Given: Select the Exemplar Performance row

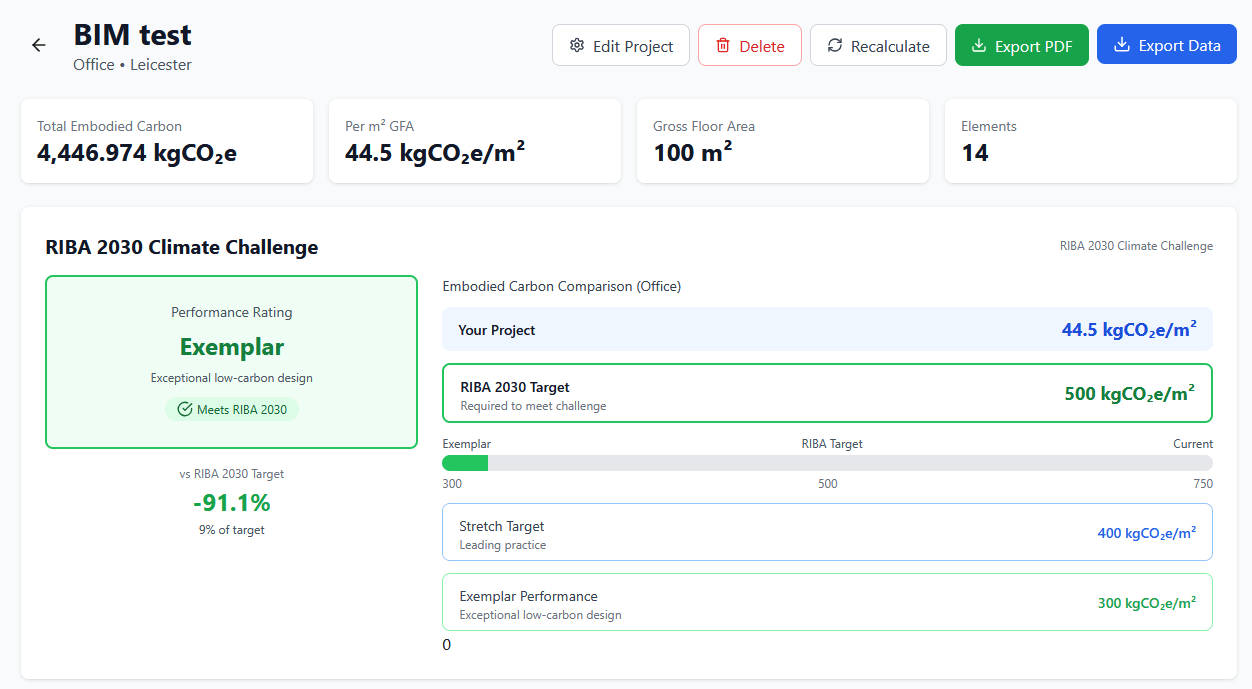Looking at the screenshot, I should 827,603.
